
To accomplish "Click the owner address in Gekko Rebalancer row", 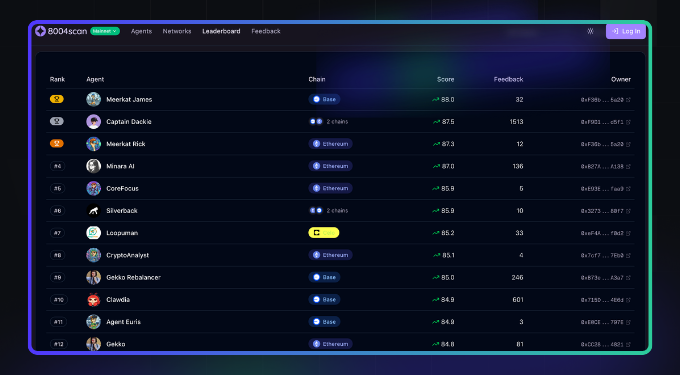I will [x=602, y=277].
